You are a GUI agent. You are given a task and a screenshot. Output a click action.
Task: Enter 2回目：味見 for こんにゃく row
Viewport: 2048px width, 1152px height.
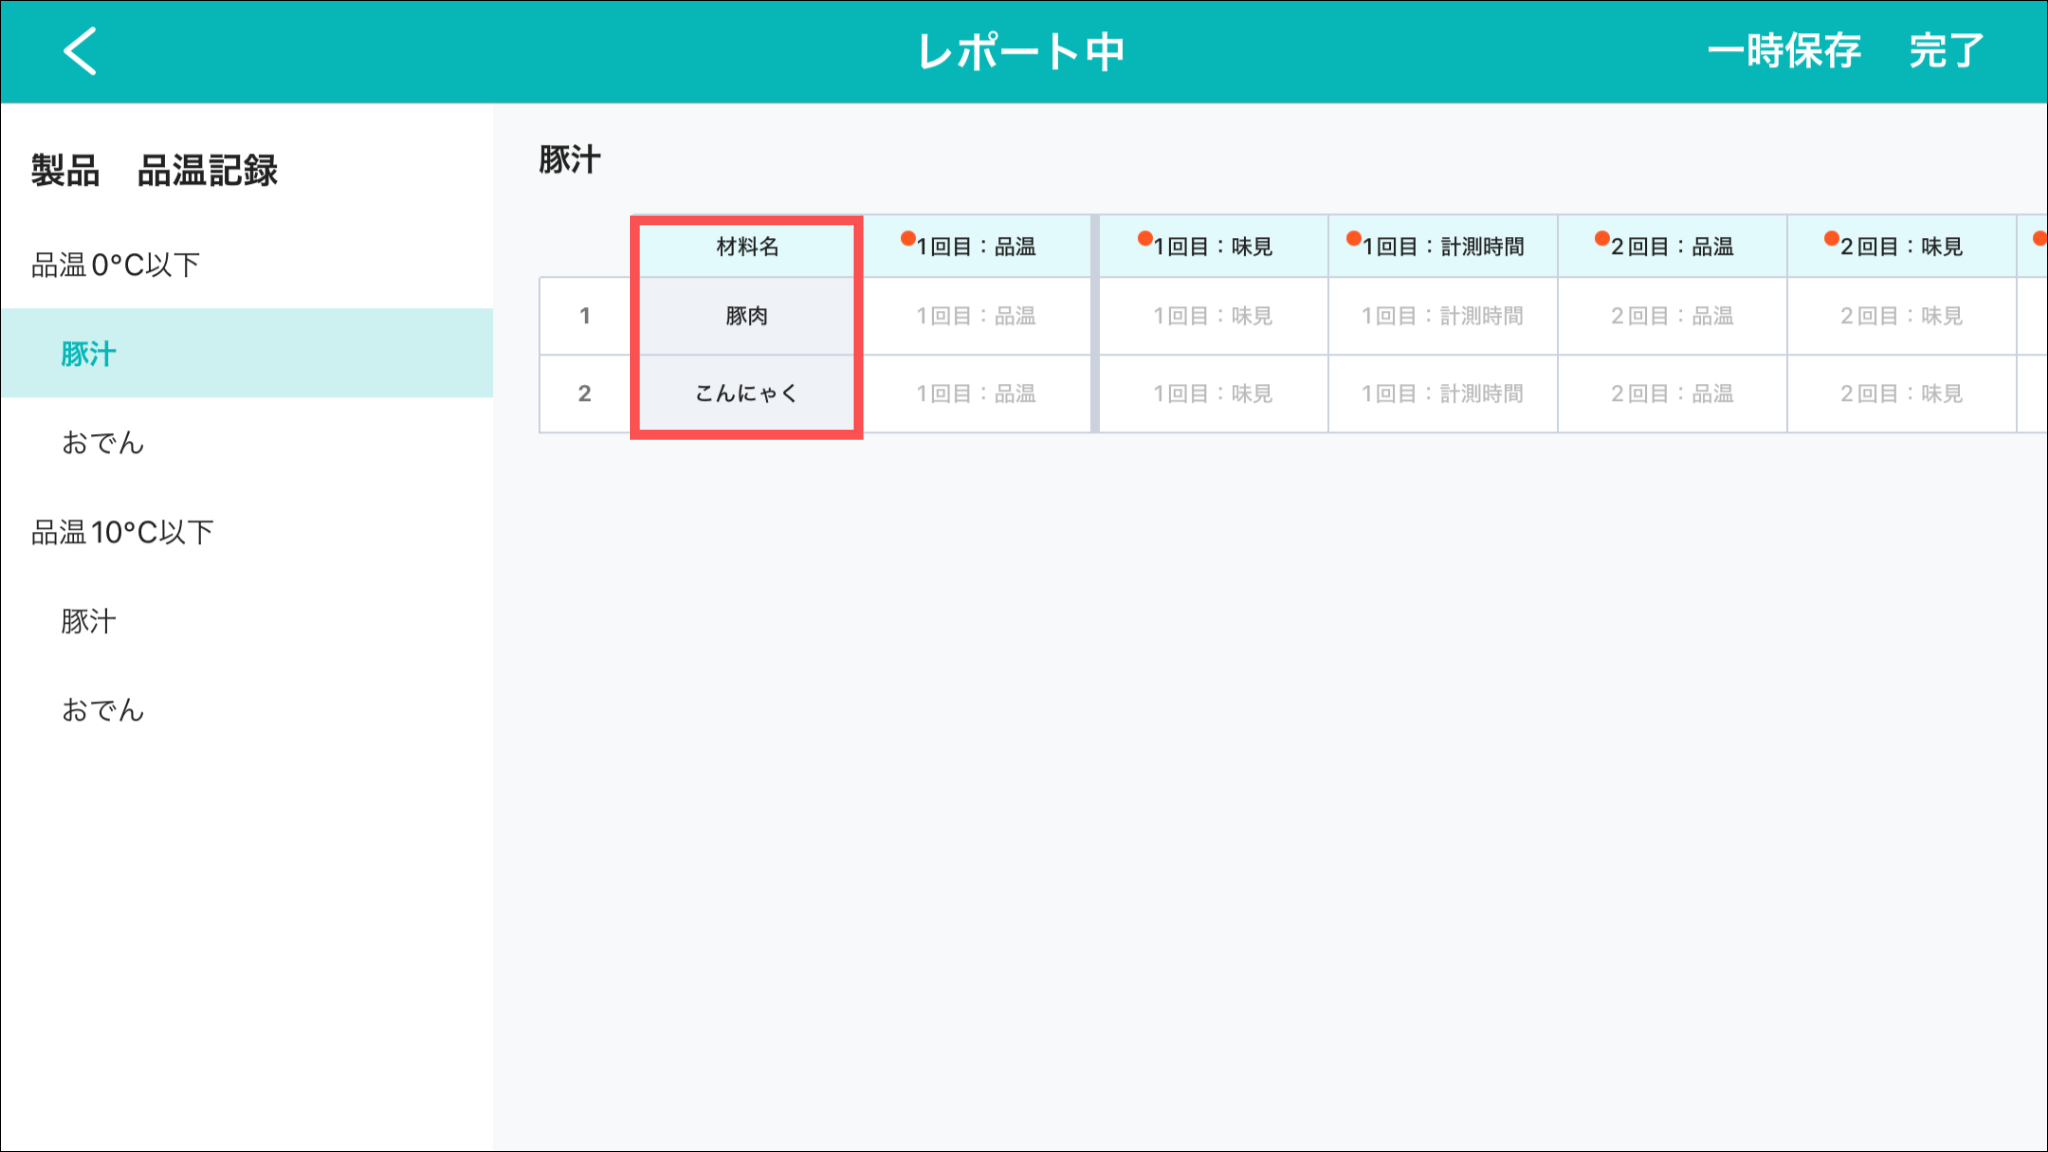coord(1901,394)
